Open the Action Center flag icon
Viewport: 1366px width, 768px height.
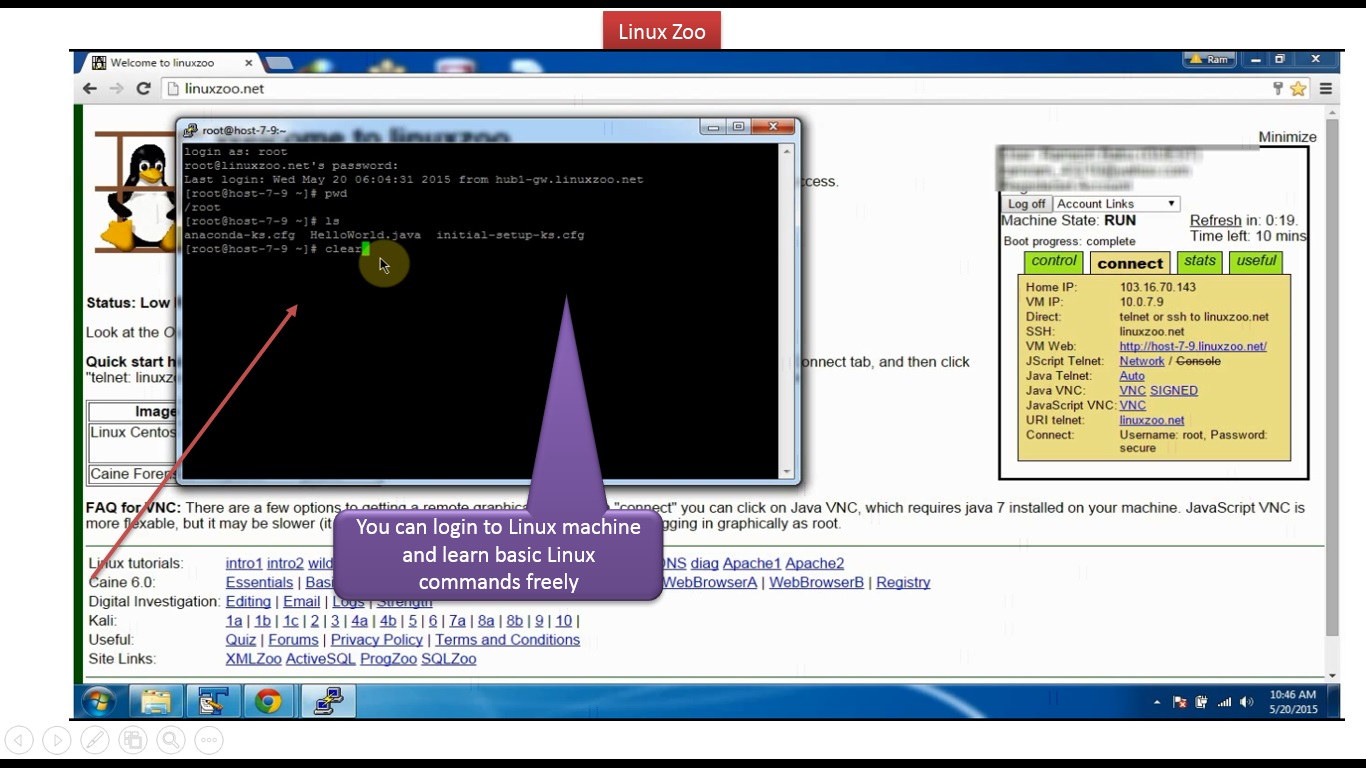[x=1180, y=702]
